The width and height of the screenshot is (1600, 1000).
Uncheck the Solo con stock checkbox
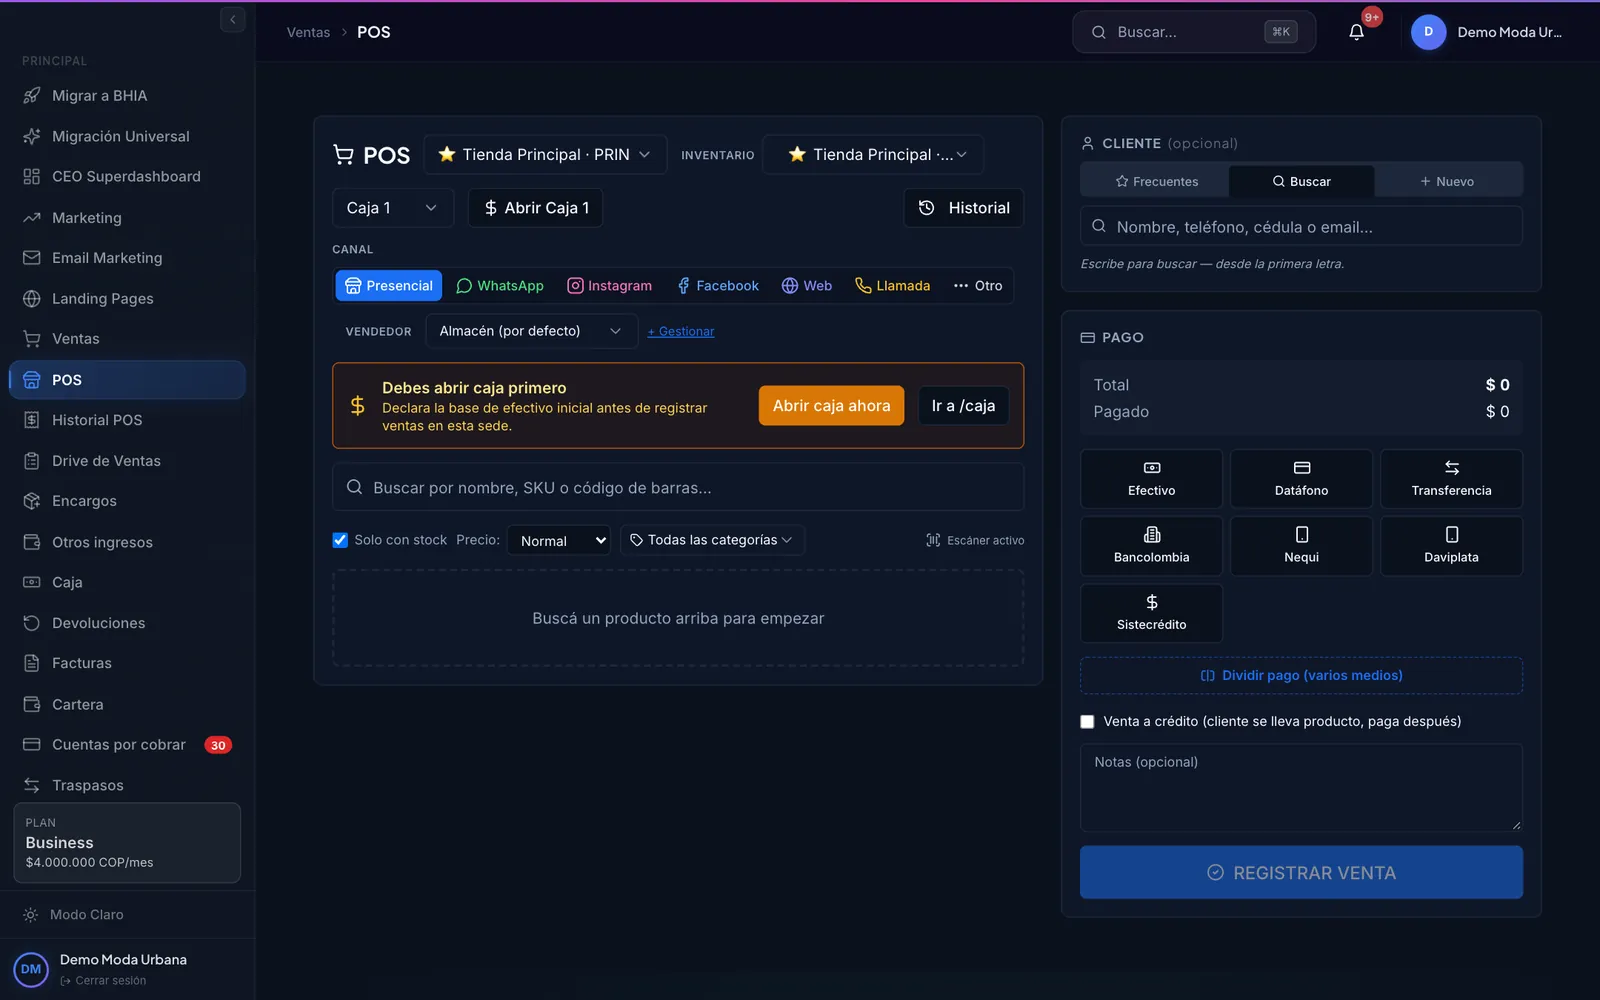click(x=340, y=540)
